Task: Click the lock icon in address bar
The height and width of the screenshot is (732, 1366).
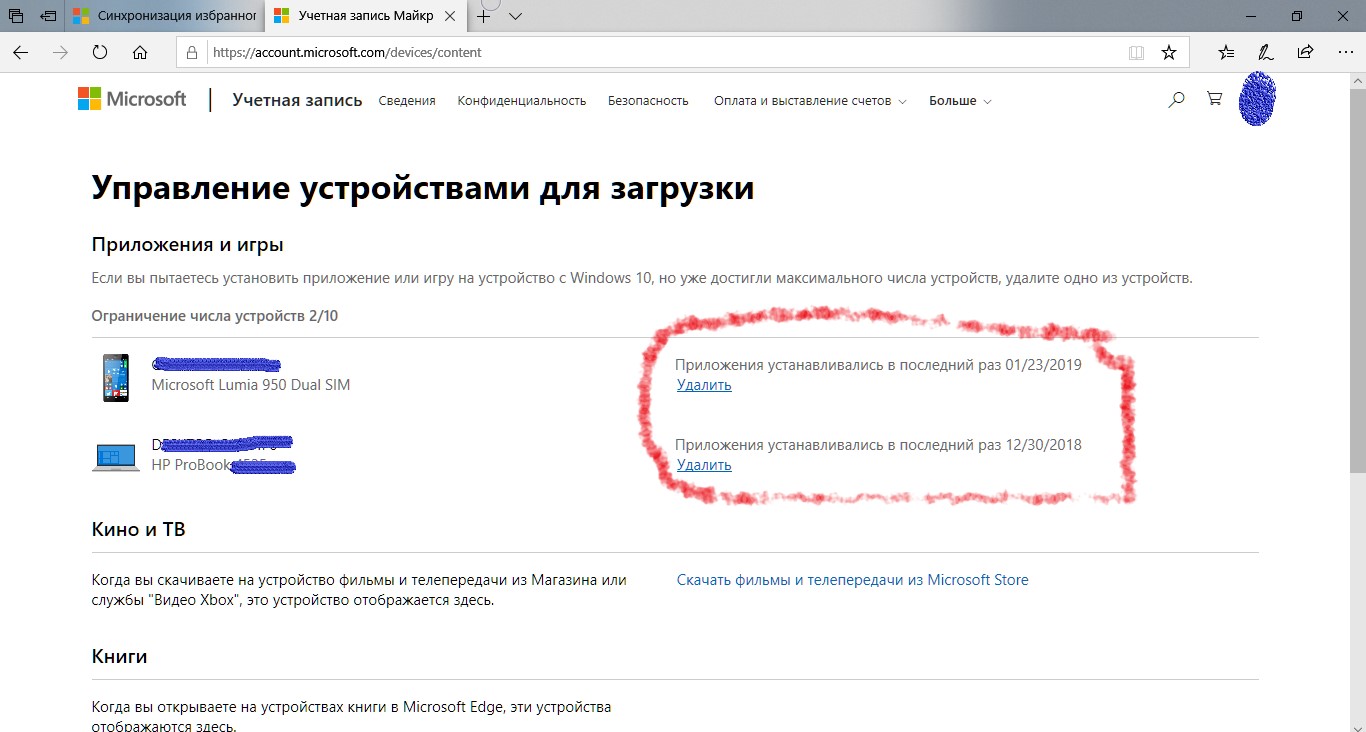Action: point(194,52)
